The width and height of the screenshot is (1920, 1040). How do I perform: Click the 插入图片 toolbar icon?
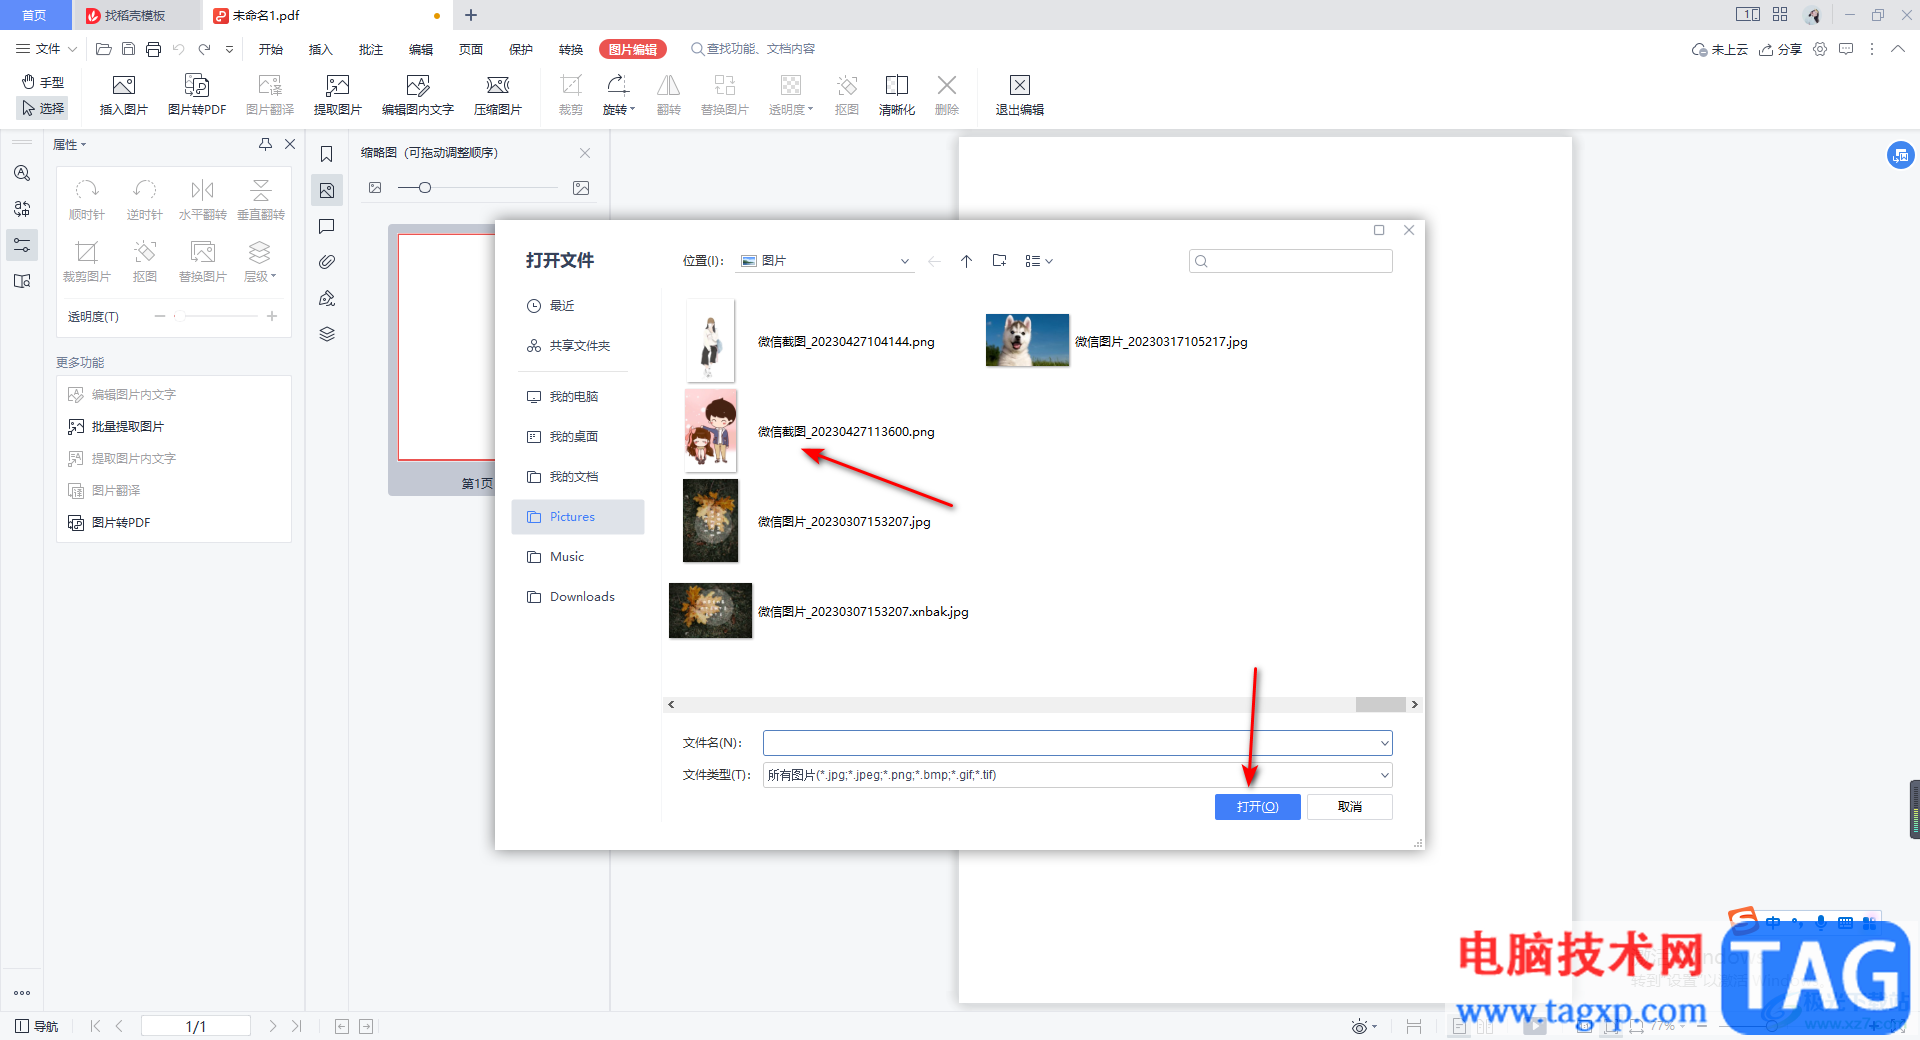point(124,95)
